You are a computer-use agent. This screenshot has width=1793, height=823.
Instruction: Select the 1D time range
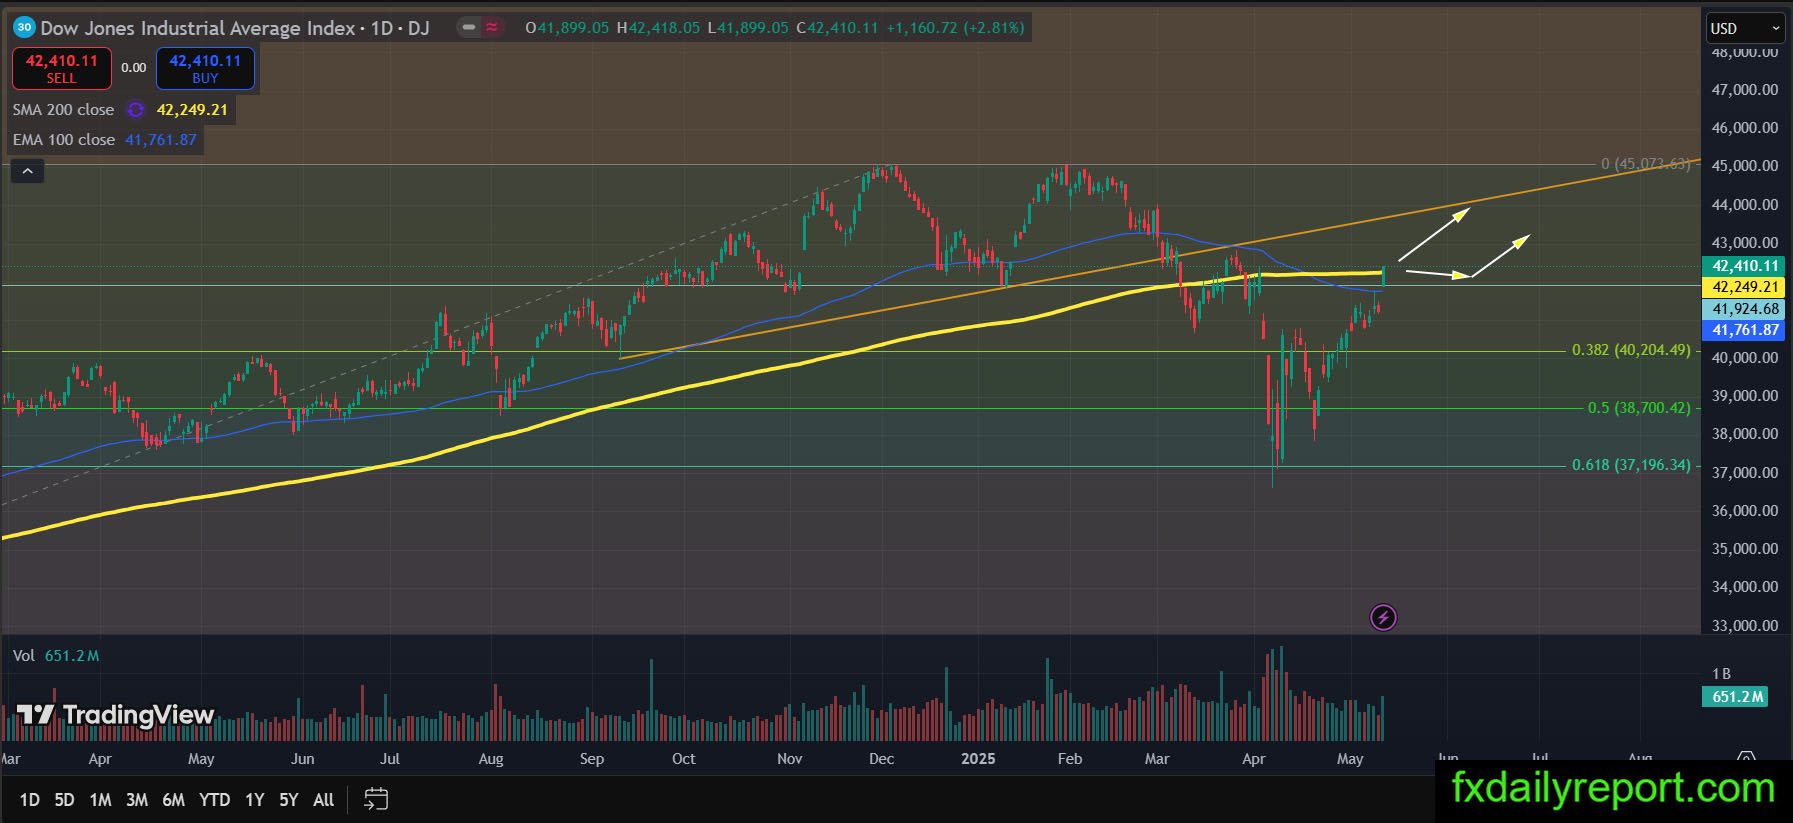[30, 800]
